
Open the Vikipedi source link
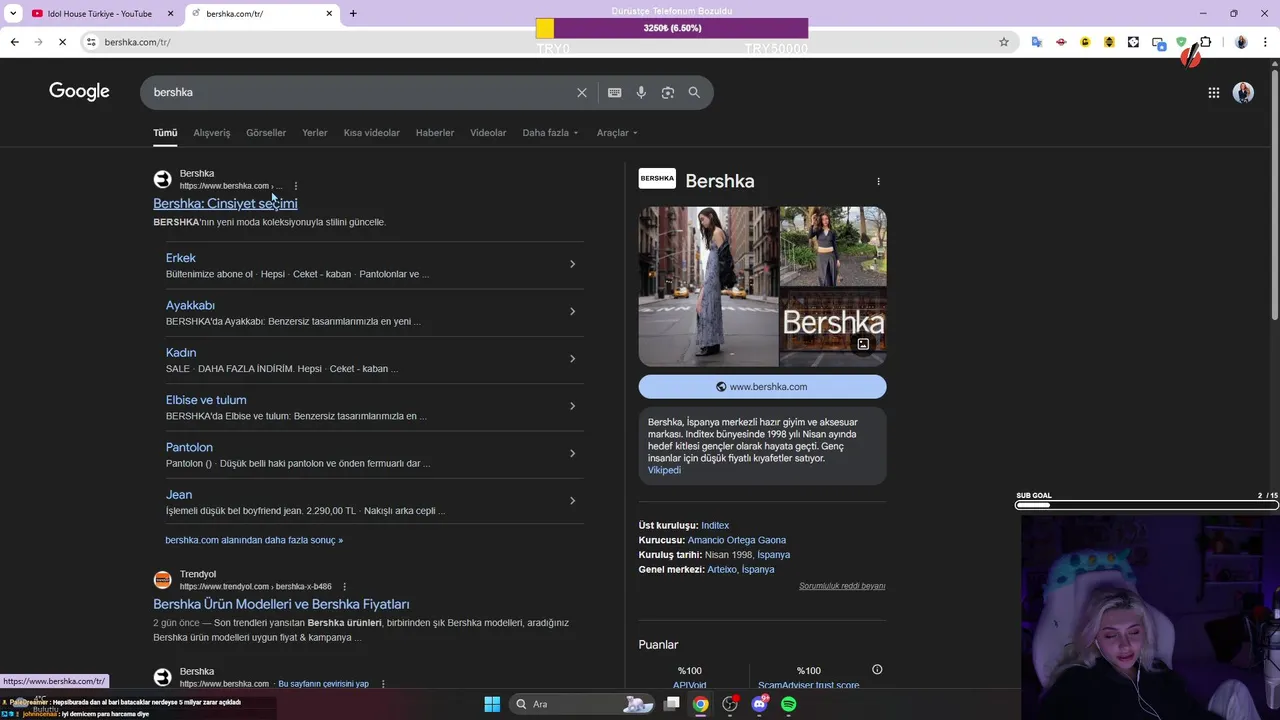coord(664,470)
